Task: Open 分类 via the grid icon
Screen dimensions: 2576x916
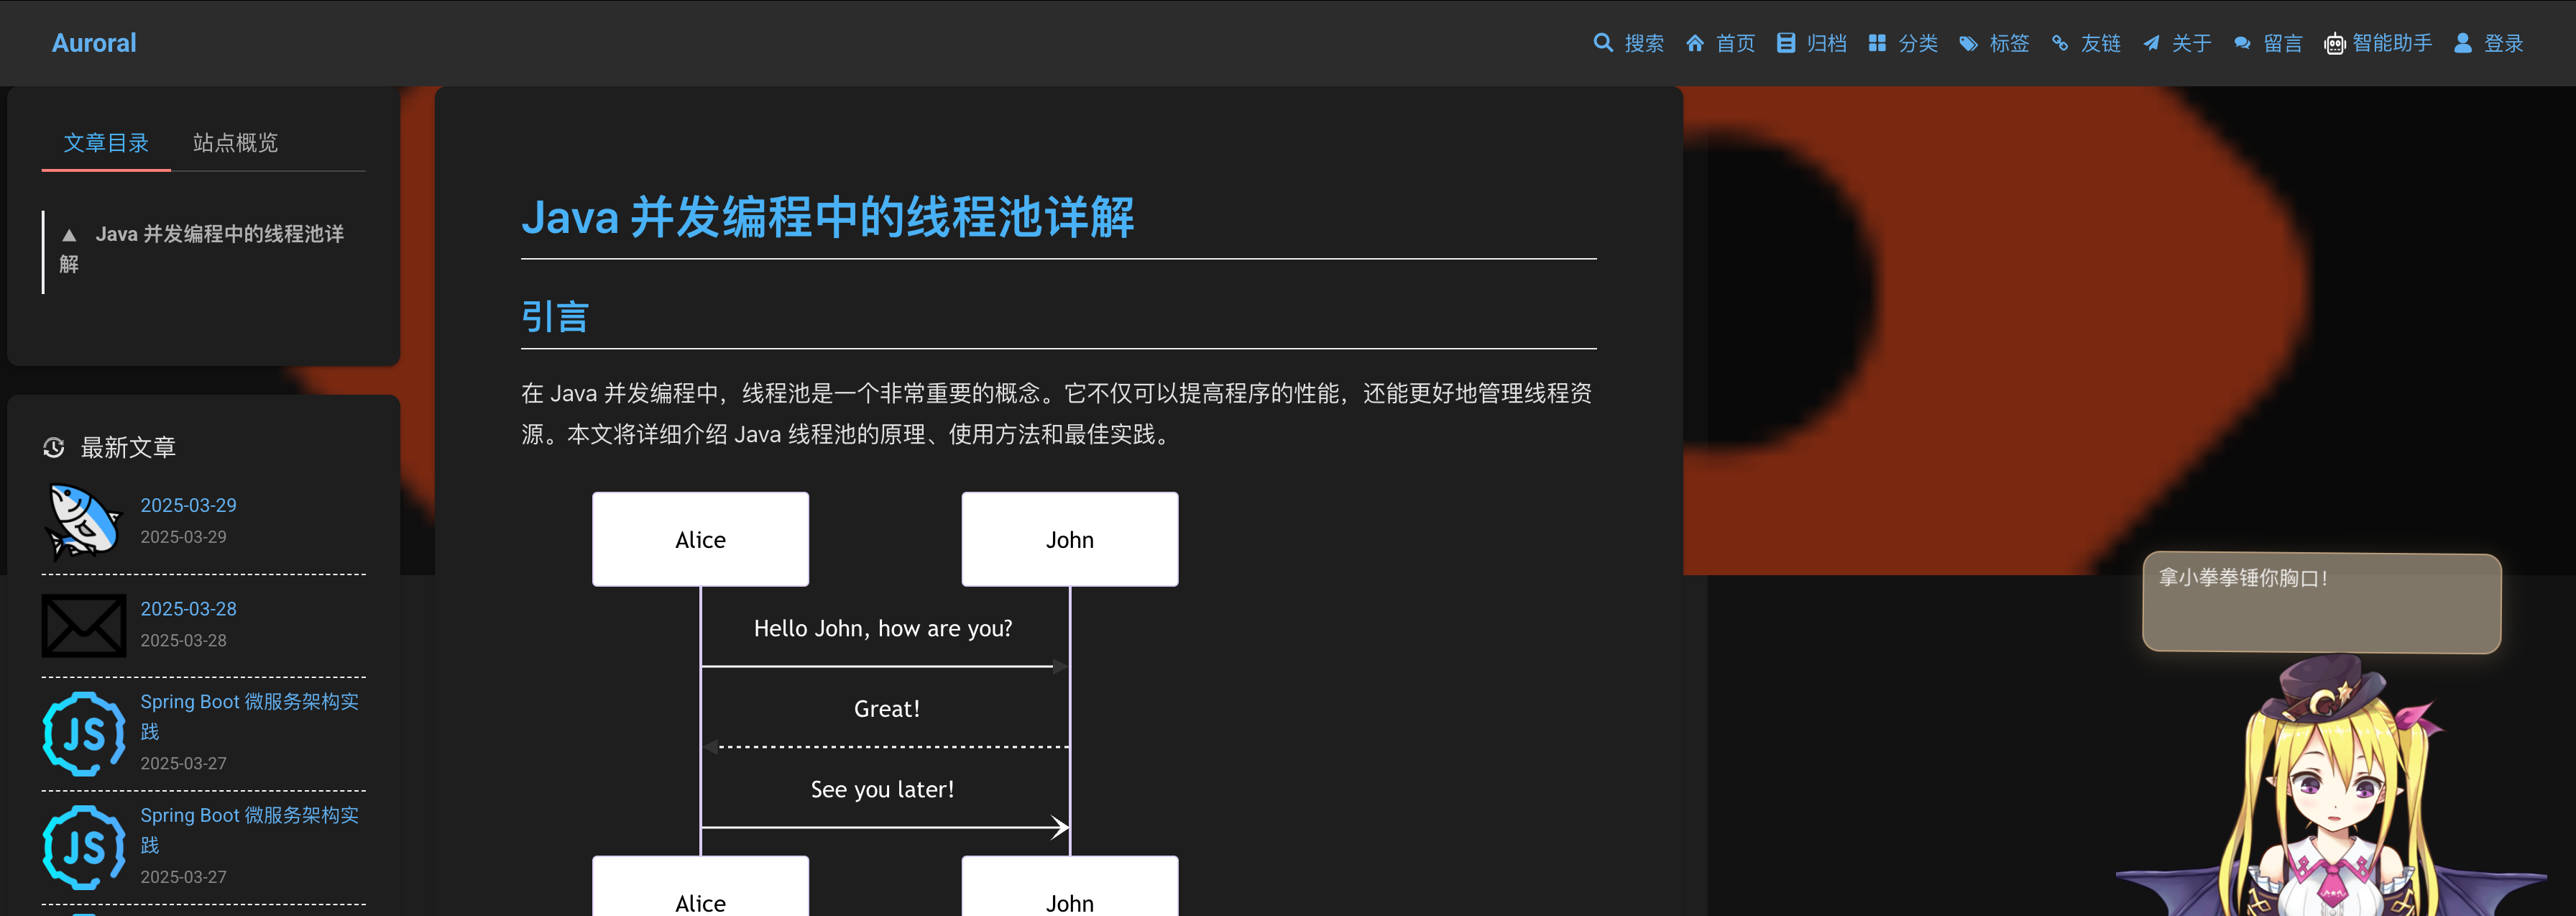Action: [1877, 43]
